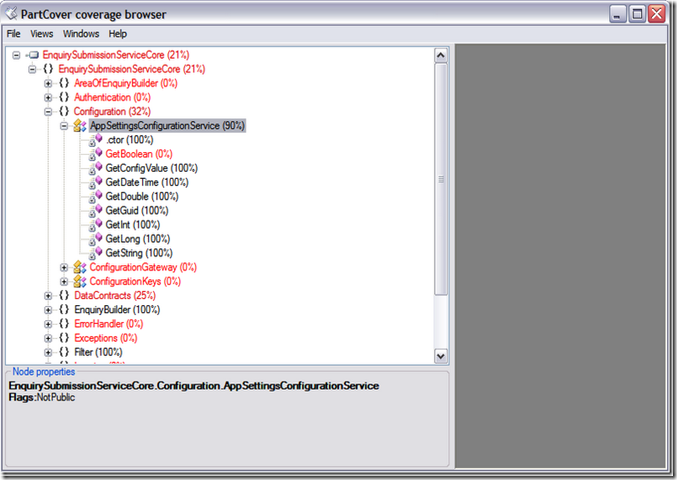Click the class icon of ConfigurationKeys
Image resolution: width=677 pixels, height=480 pixels.
80,281
